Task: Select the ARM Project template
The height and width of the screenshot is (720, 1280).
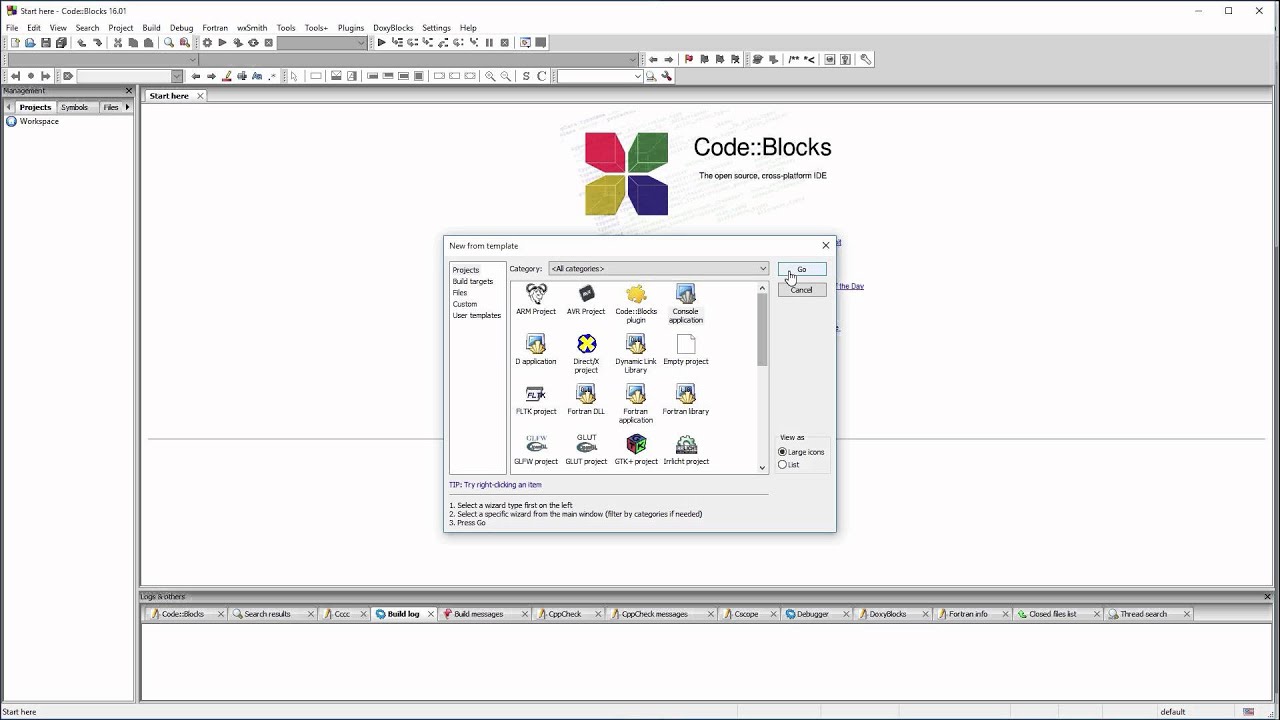Action: (536, 300)
